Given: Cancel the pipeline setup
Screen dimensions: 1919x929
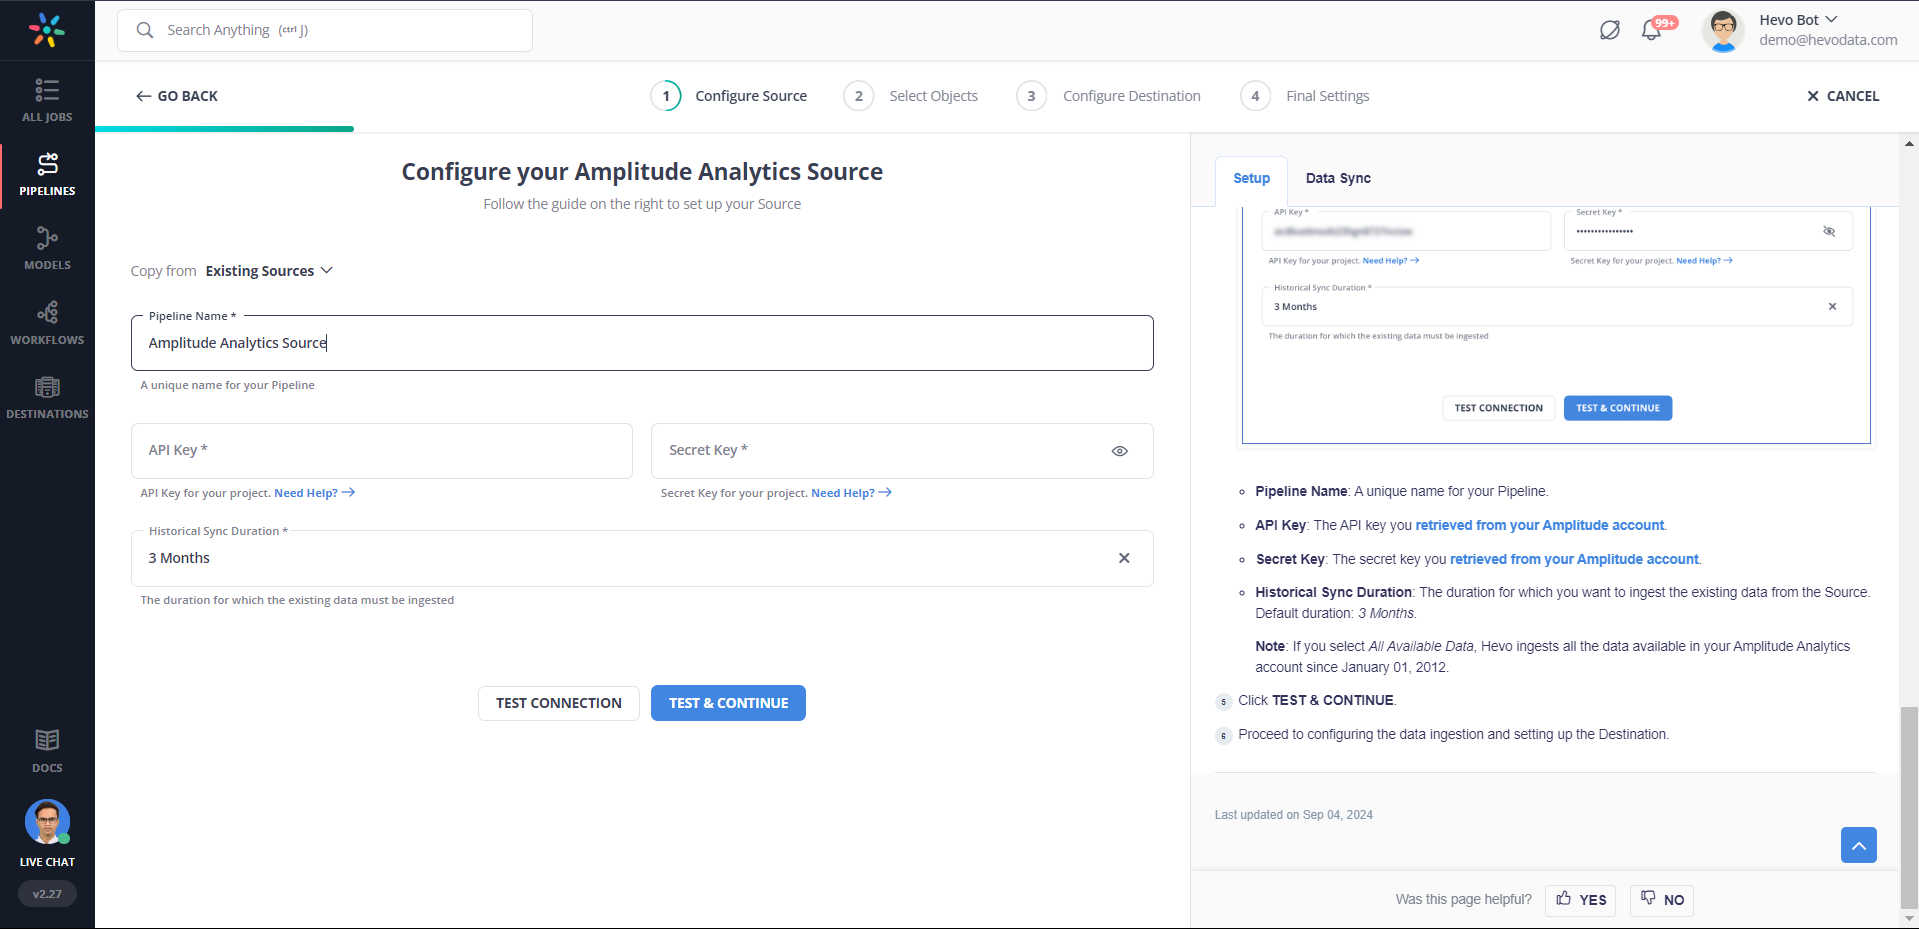Looking at the screenshot, I should point(1843,96).
